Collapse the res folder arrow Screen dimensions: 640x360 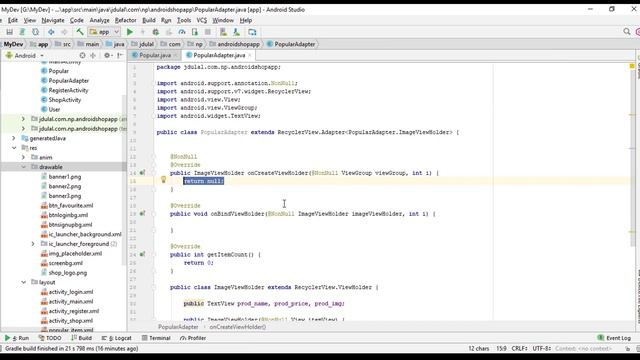coord(14,148)
